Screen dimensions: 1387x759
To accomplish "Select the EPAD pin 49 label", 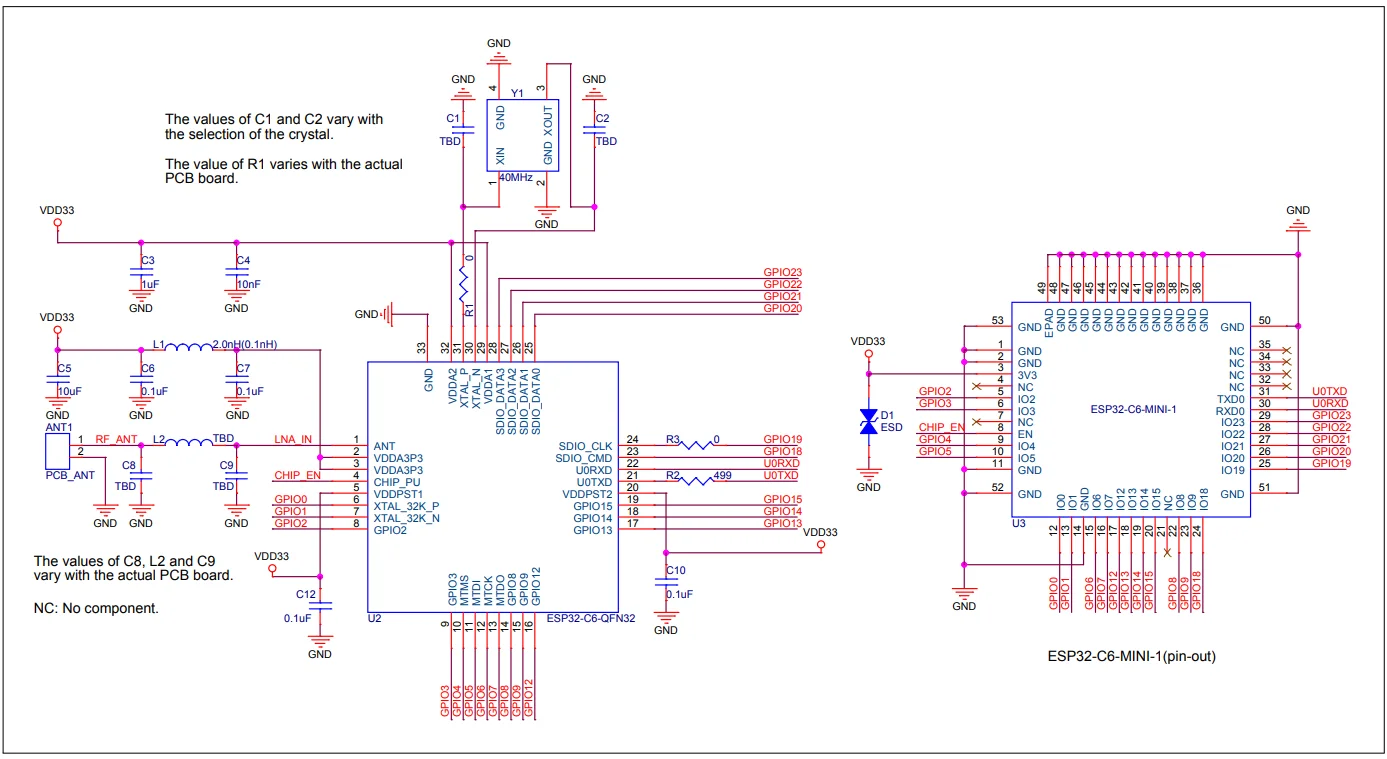I will [x=1050, y=322].
